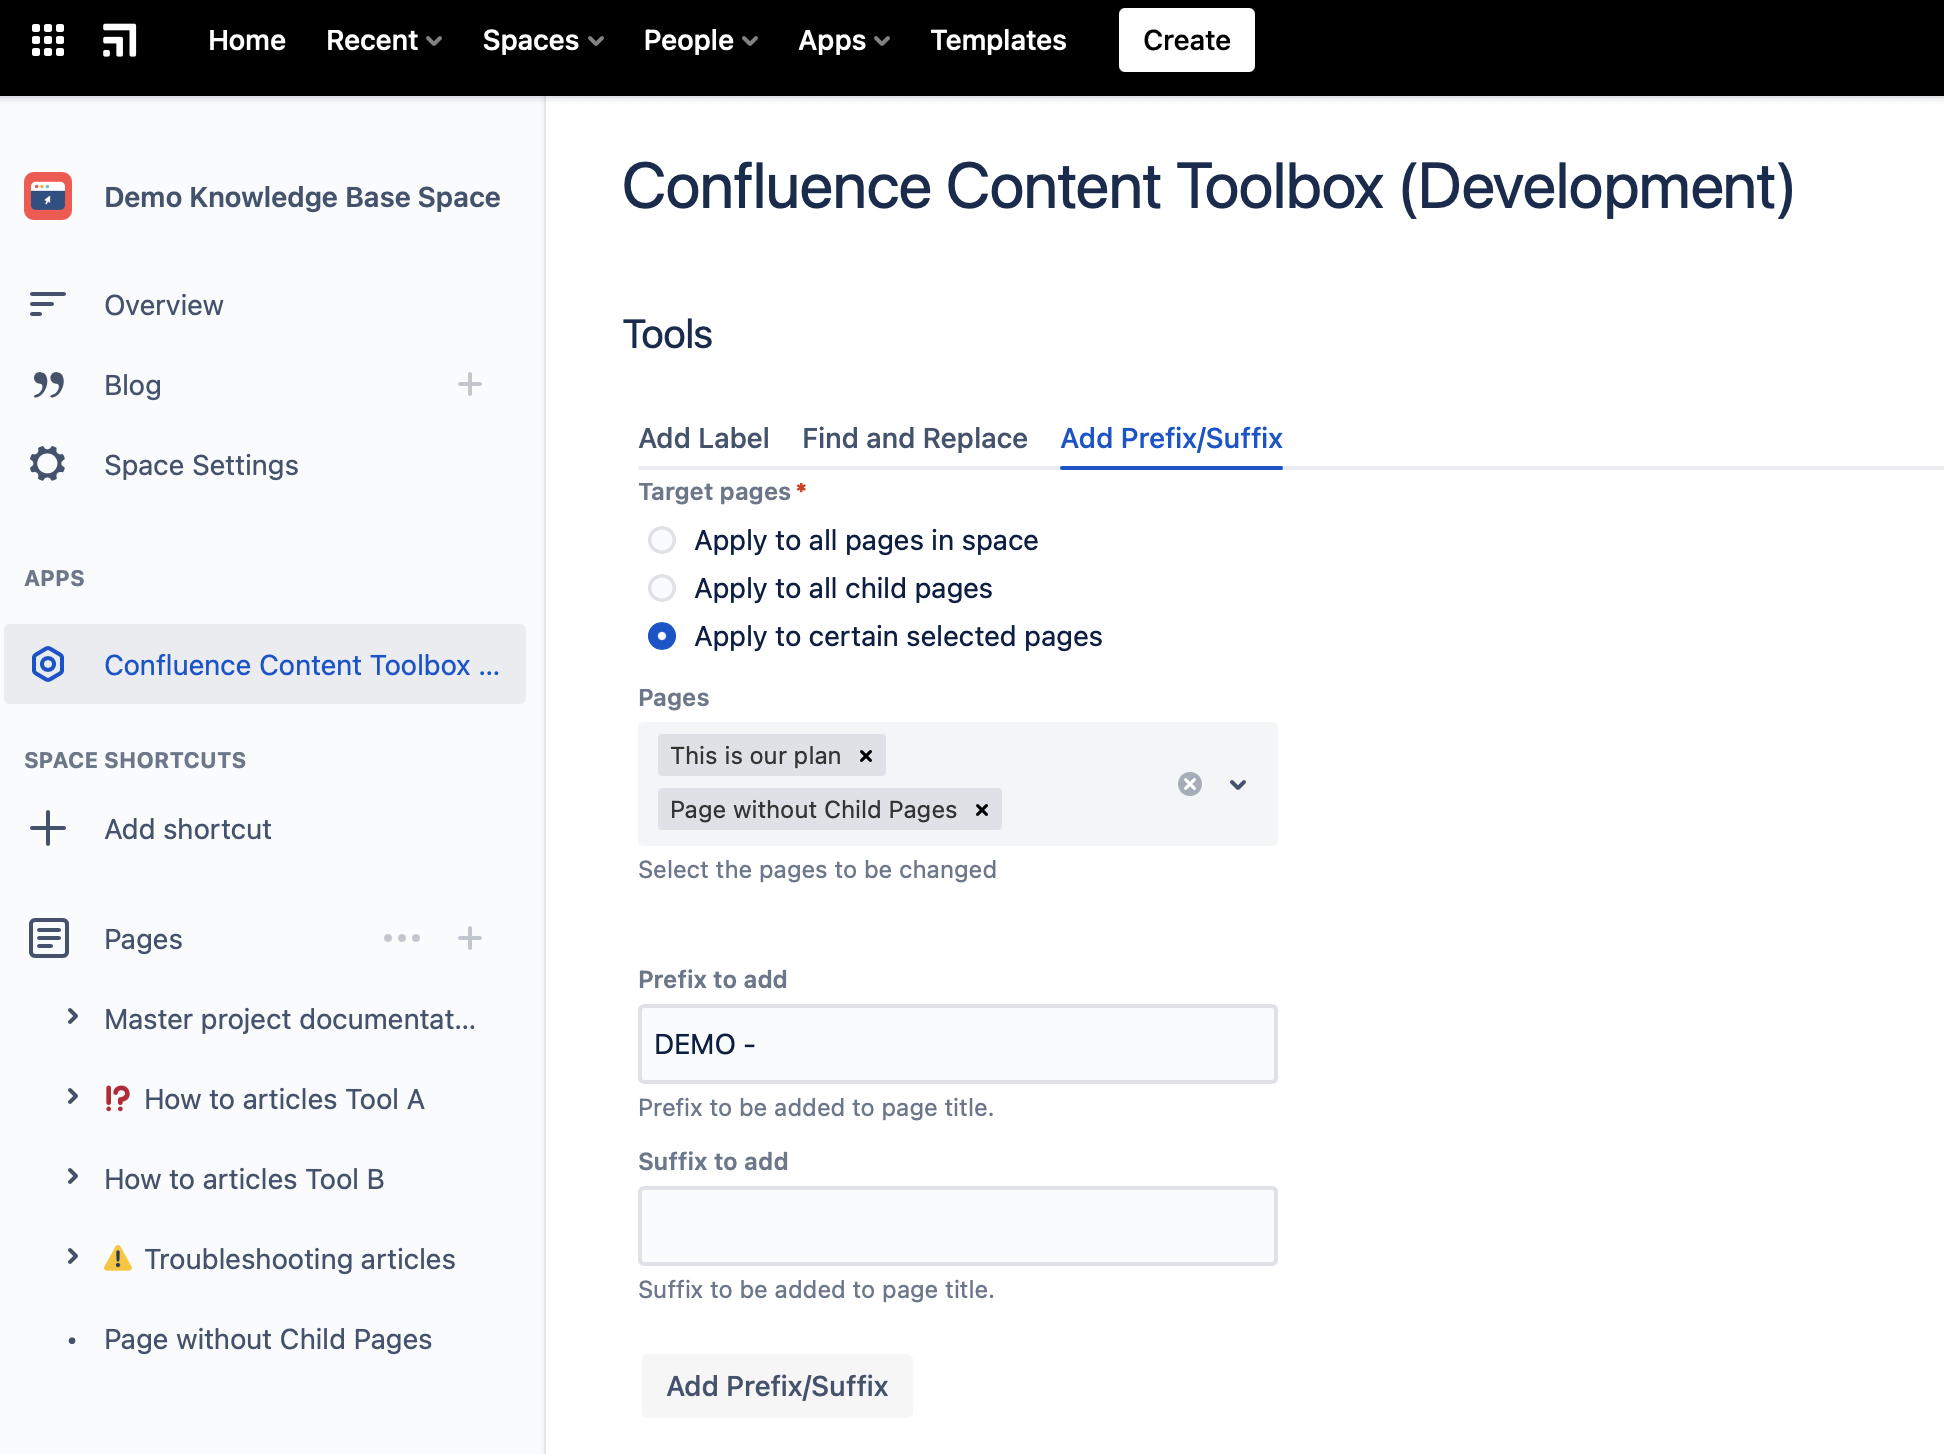Click the Create button
1944x1454 pixels.
(x=1186, y=40)
